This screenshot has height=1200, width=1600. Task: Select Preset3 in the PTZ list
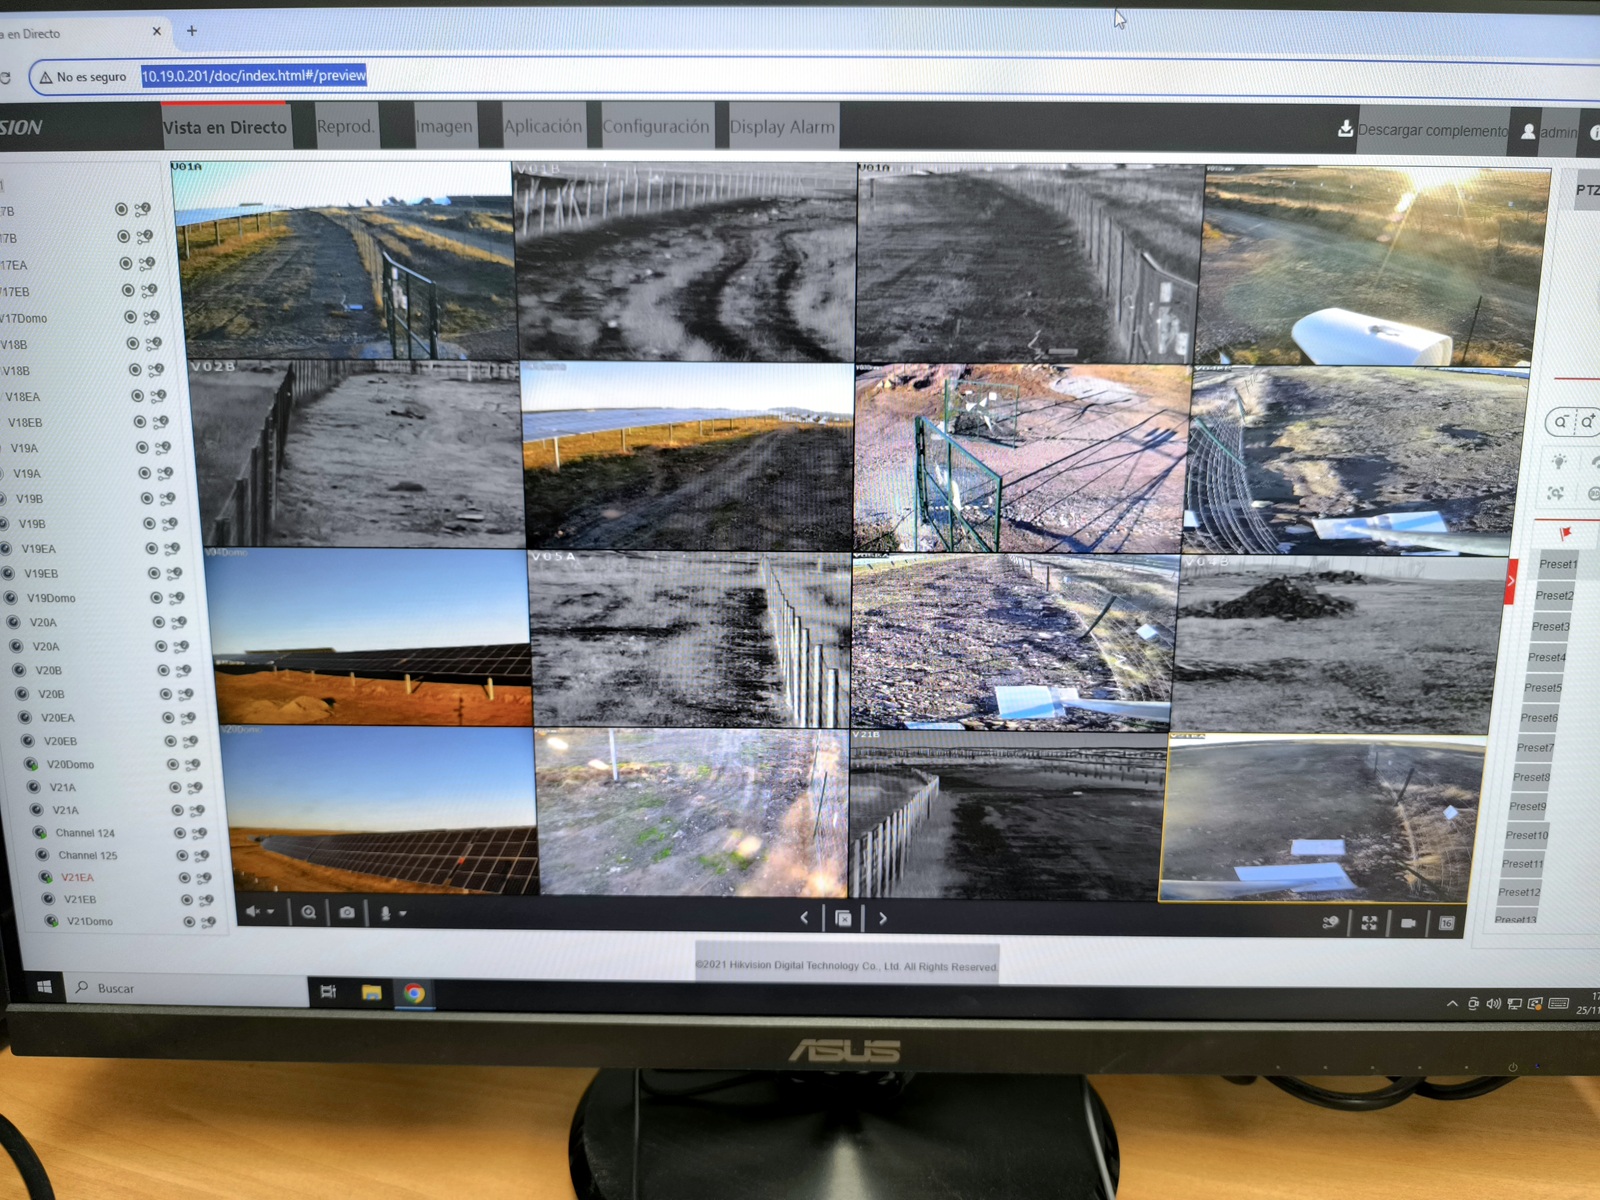point(1550,627)
